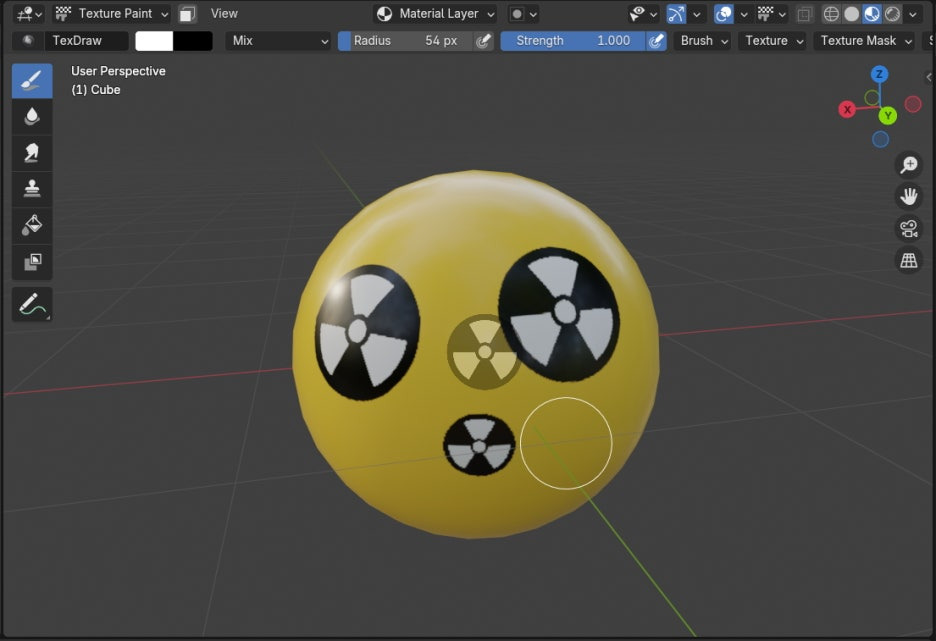Click the negative X axis gizmo circle
Screen dimensions: 936x641
[x=913, y=104]
